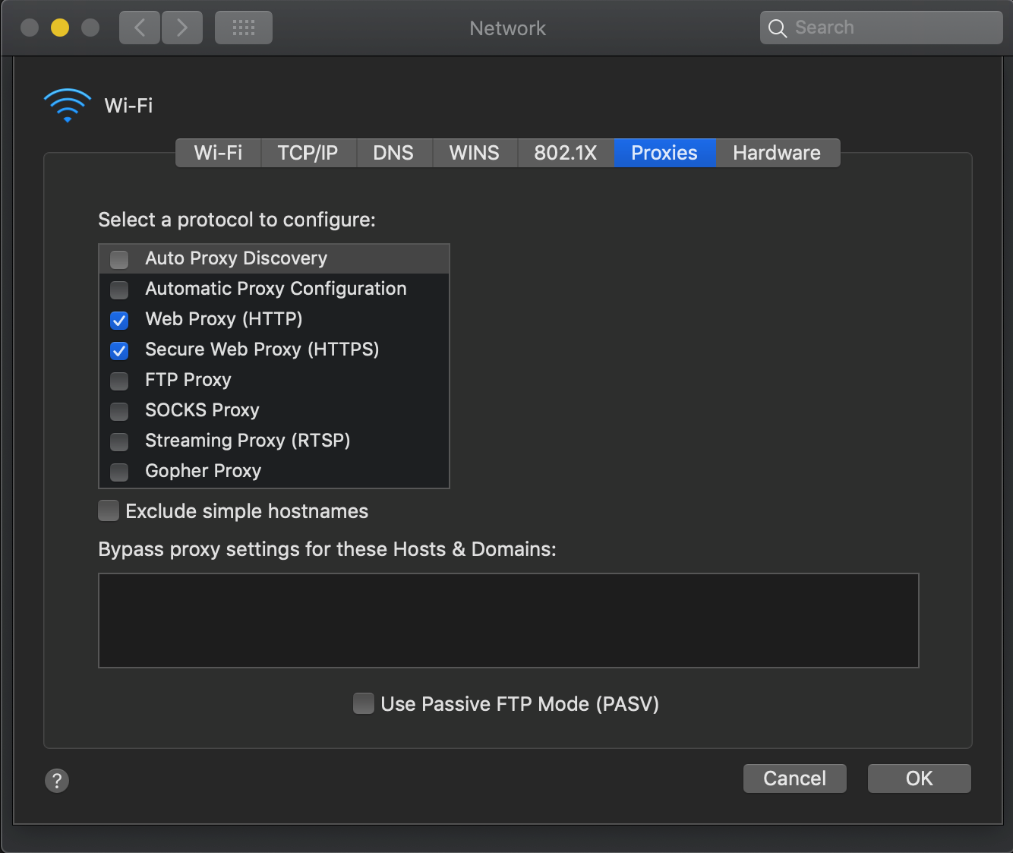This screenshot has width=1013, height=853.
Task: Click the bypass proxy hosts text area
Action: 508,620
